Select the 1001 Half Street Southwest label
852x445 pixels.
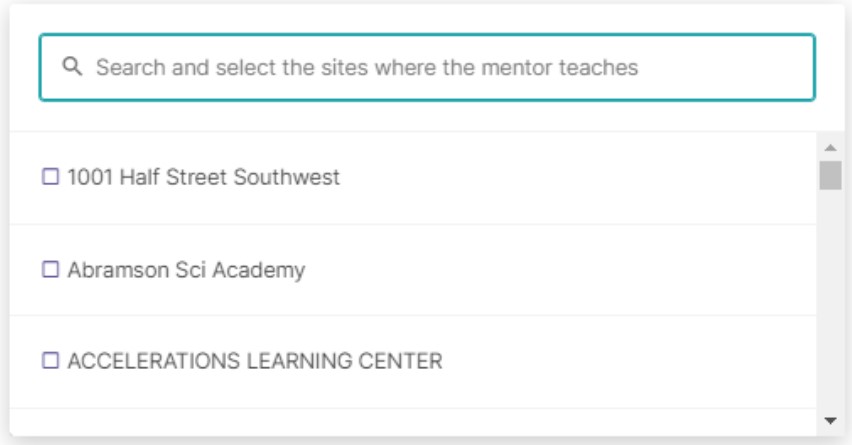[203, 177]
